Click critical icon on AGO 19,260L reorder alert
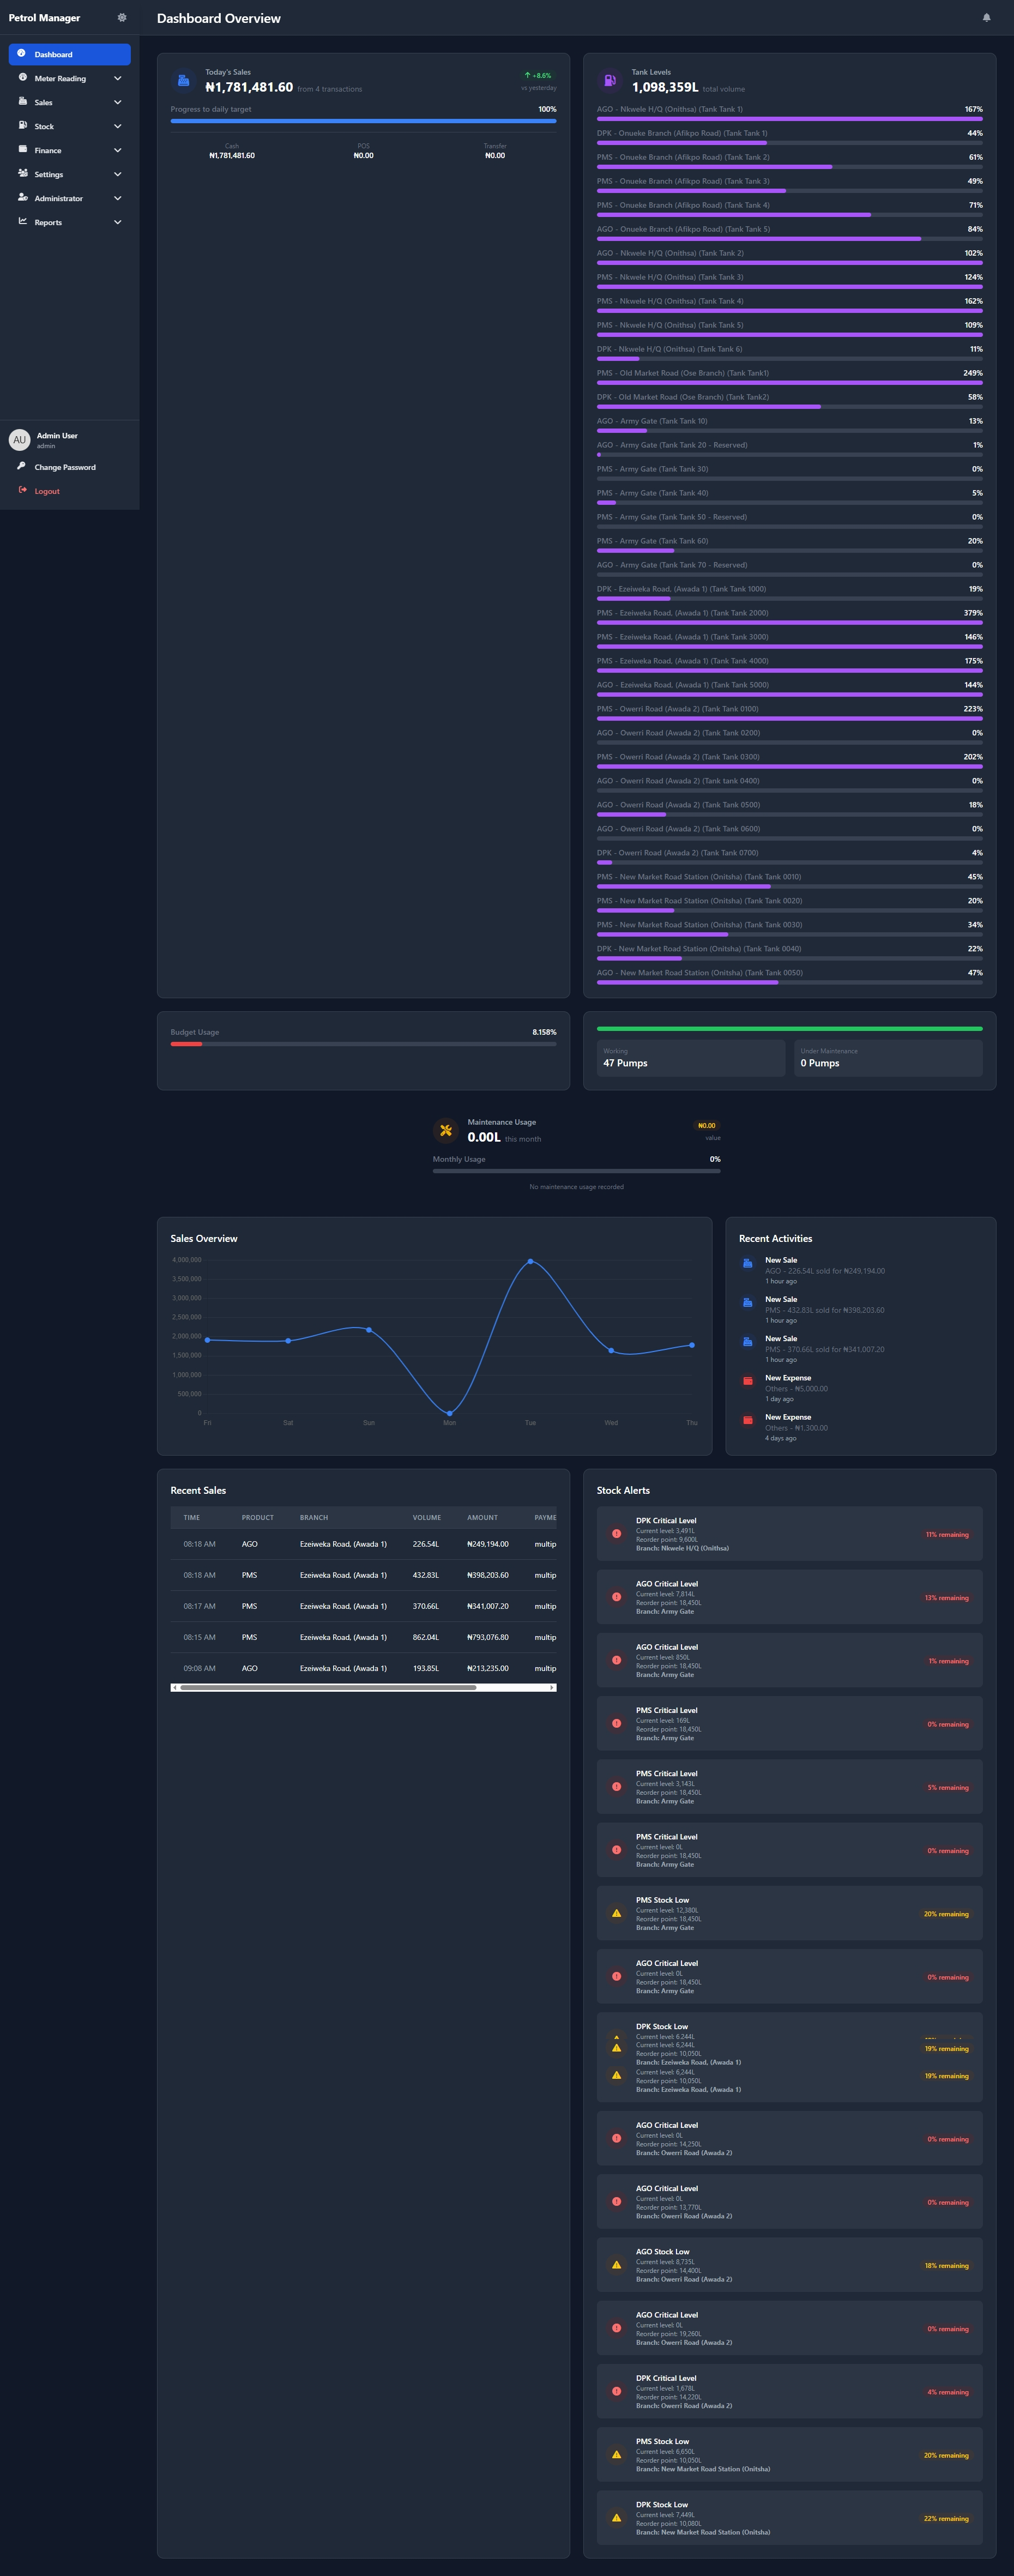 616,2329
